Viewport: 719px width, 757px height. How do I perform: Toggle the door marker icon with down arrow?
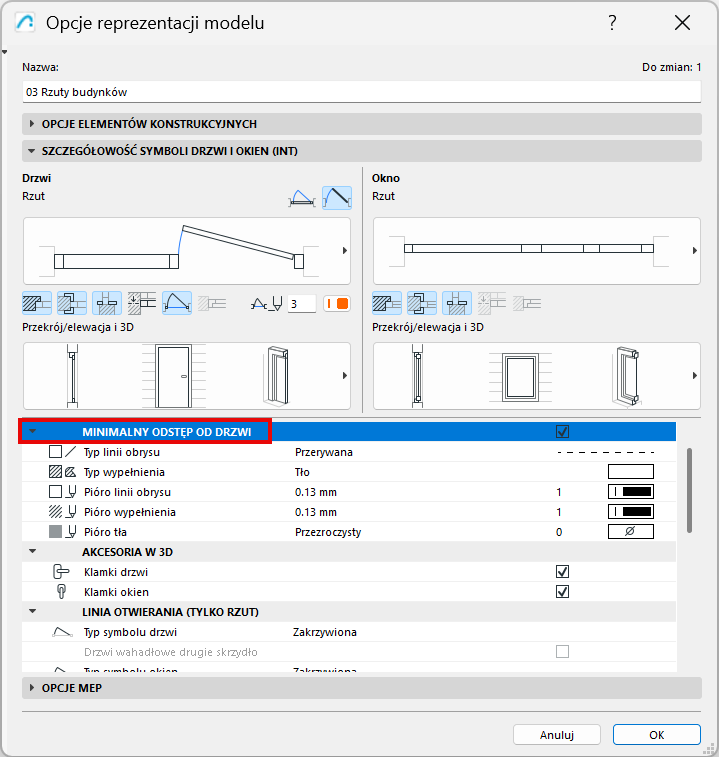(141, 304)
